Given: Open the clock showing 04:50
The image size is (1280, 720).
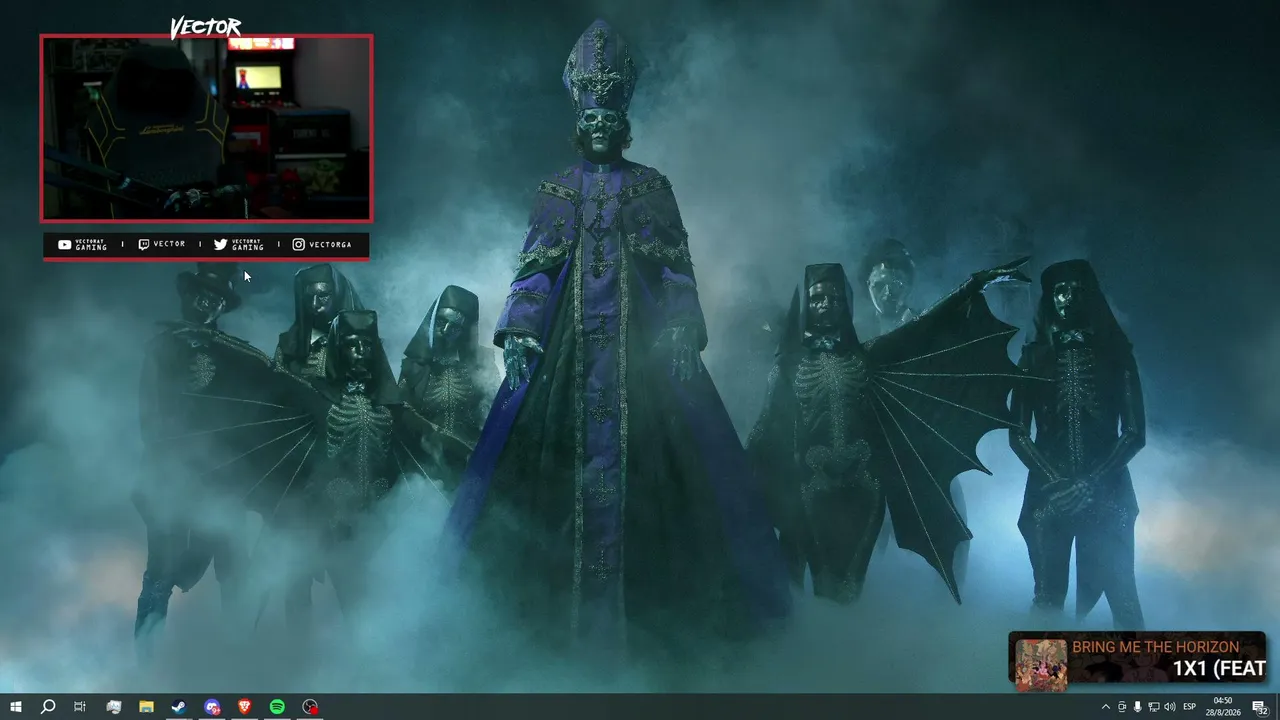Looking at the screenshot, I should [1223, 707].
